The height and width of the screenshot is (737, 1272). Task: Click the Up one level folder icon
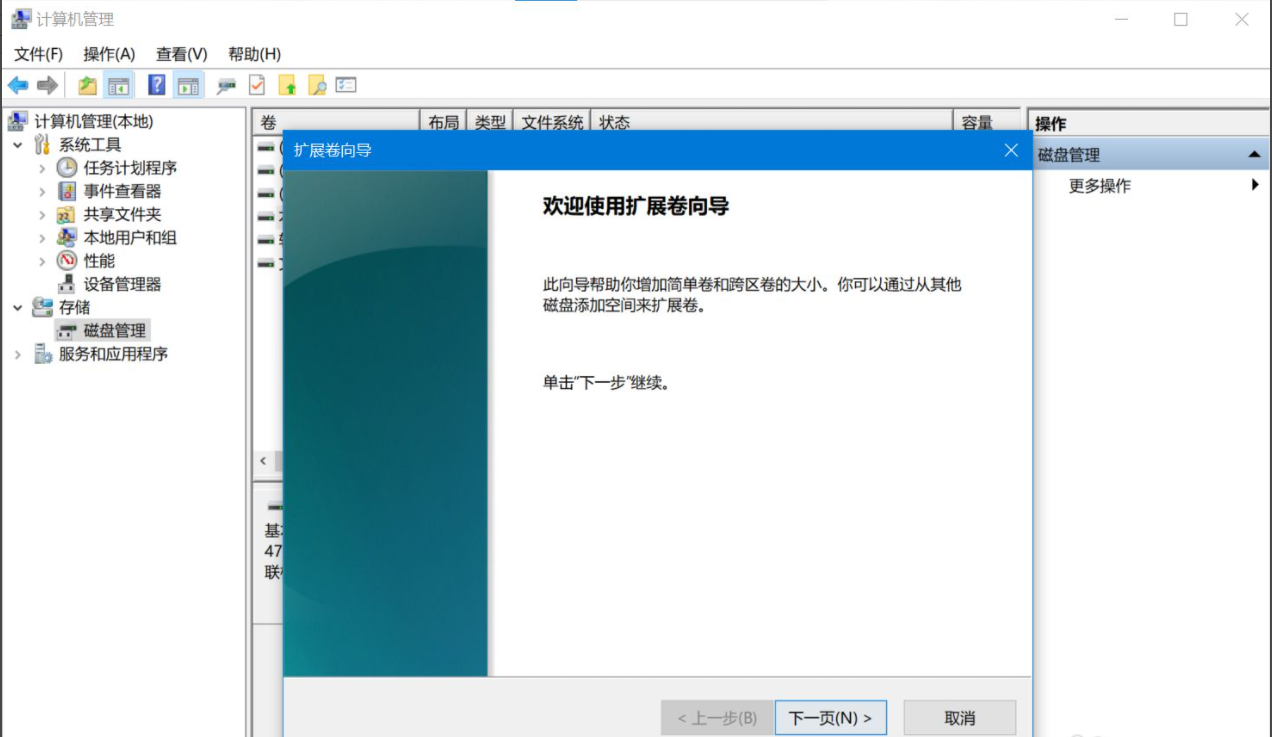88,86
